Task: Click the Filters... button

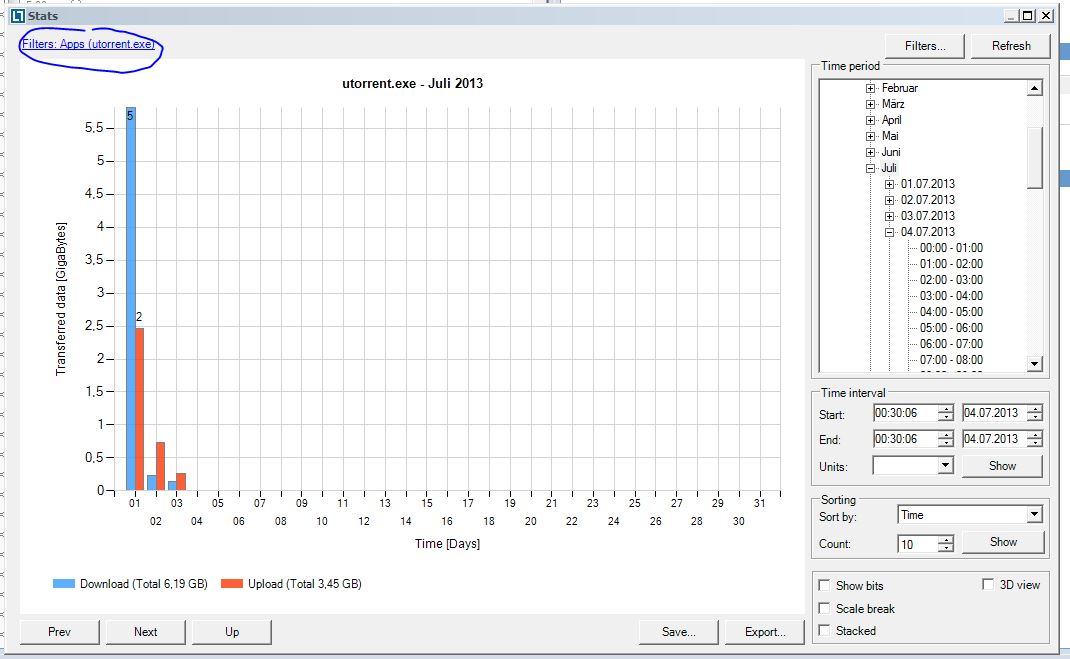Action: tap(925, 46)
